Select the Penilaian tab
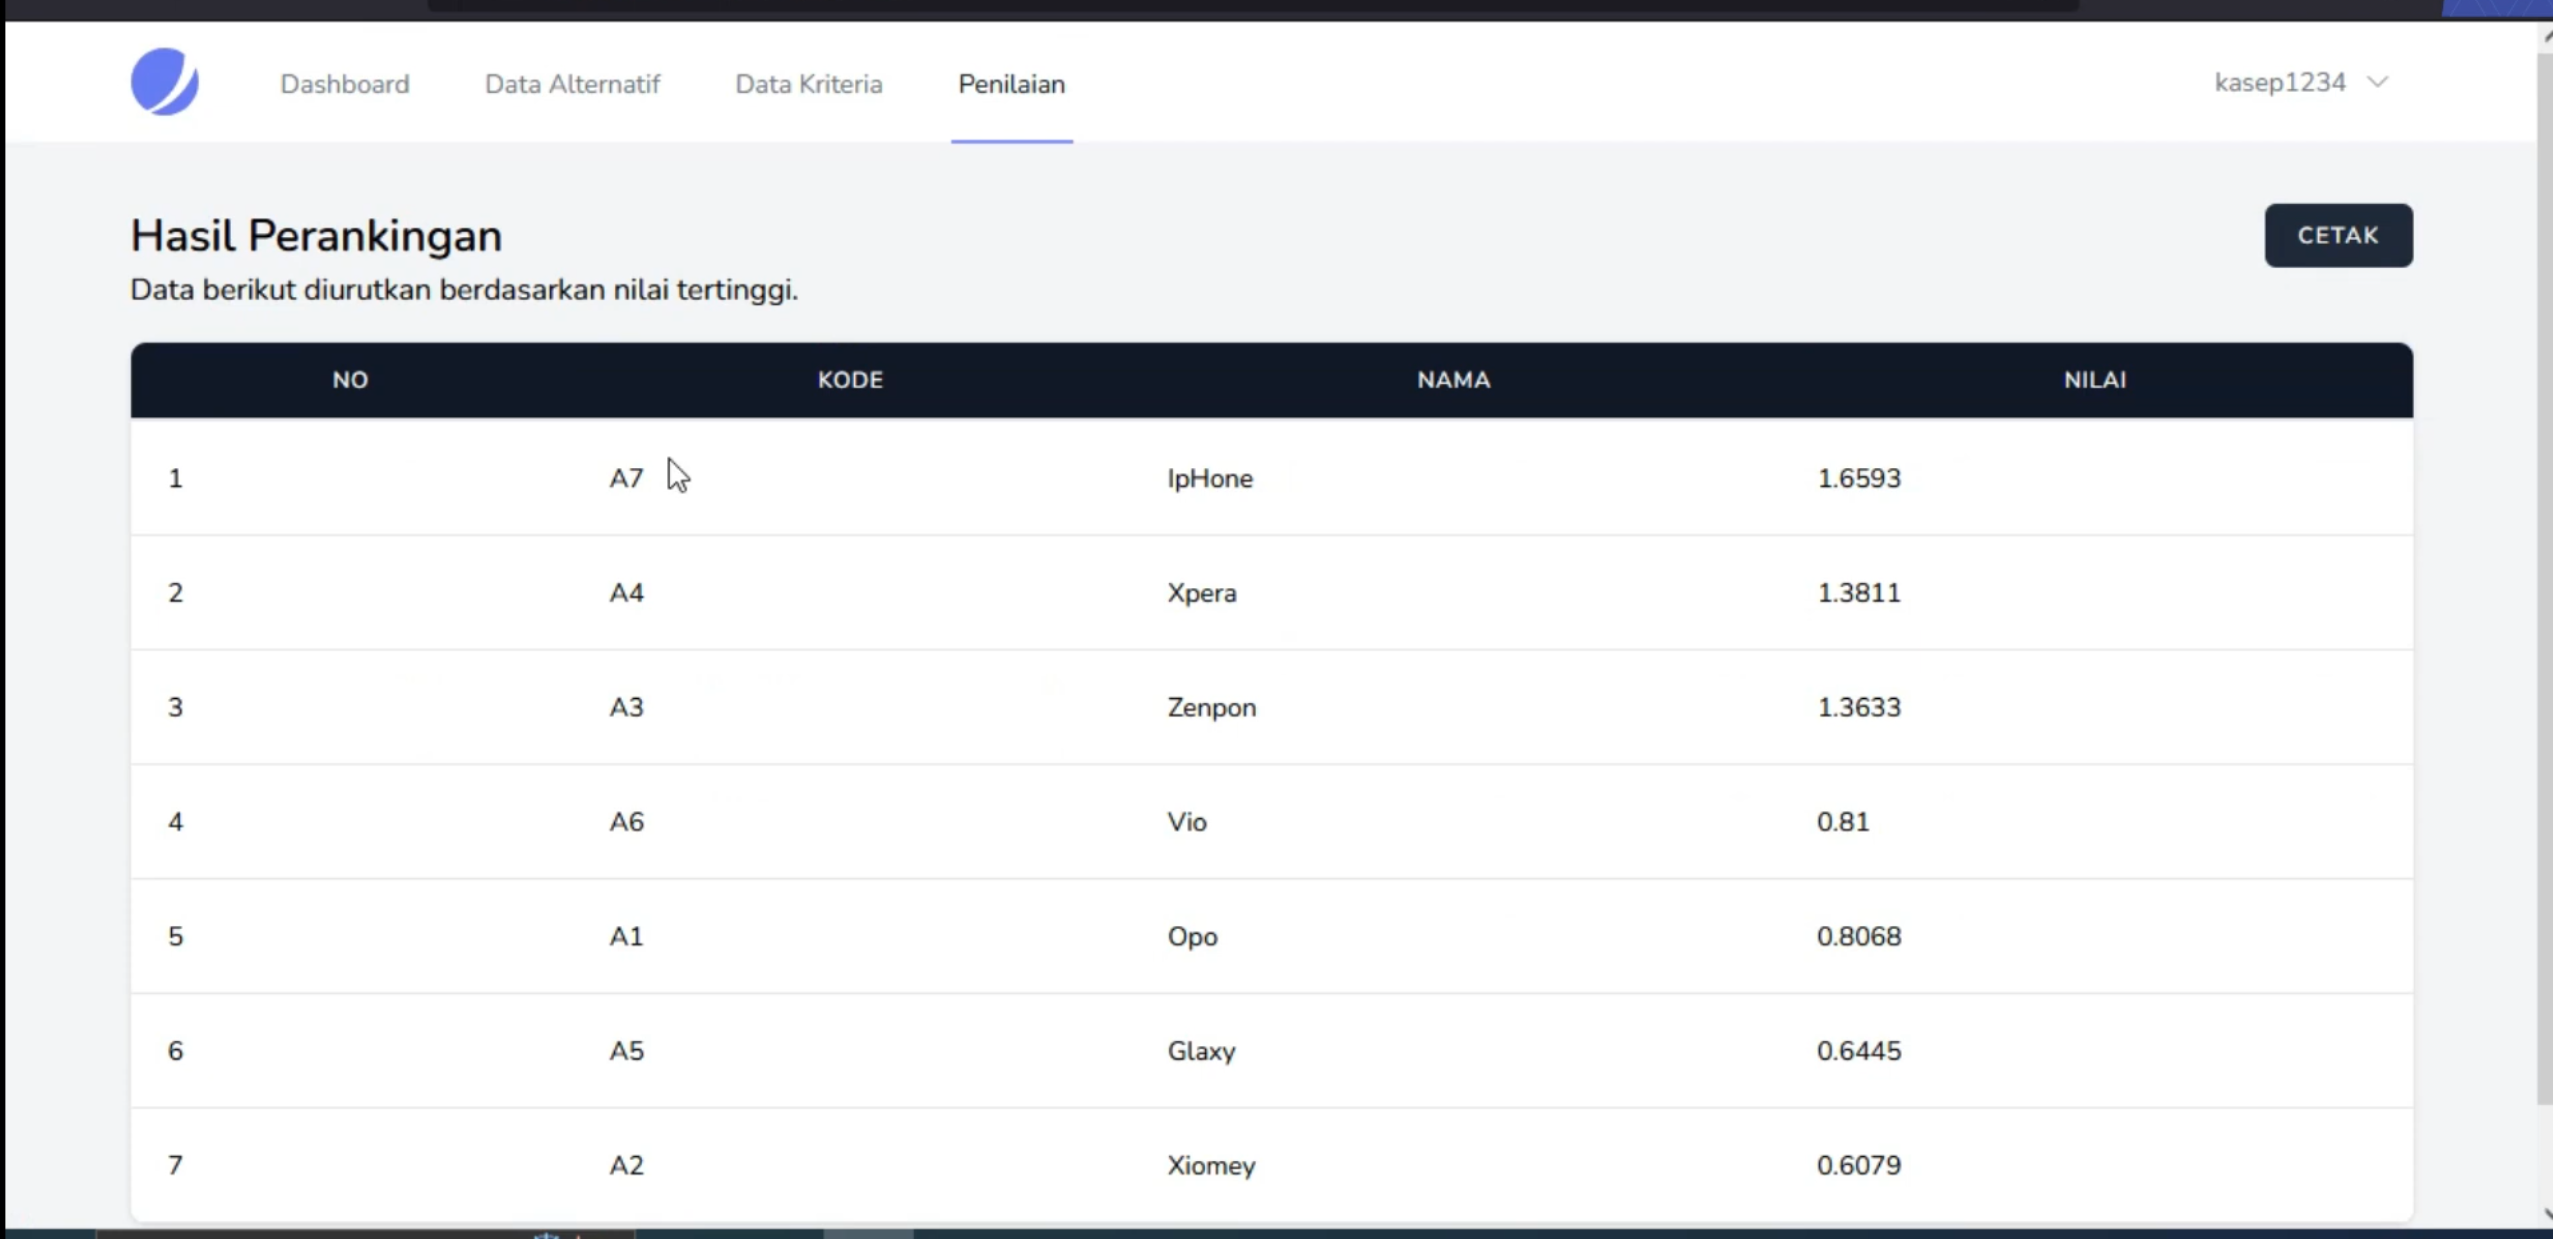 coord(1011,84)
